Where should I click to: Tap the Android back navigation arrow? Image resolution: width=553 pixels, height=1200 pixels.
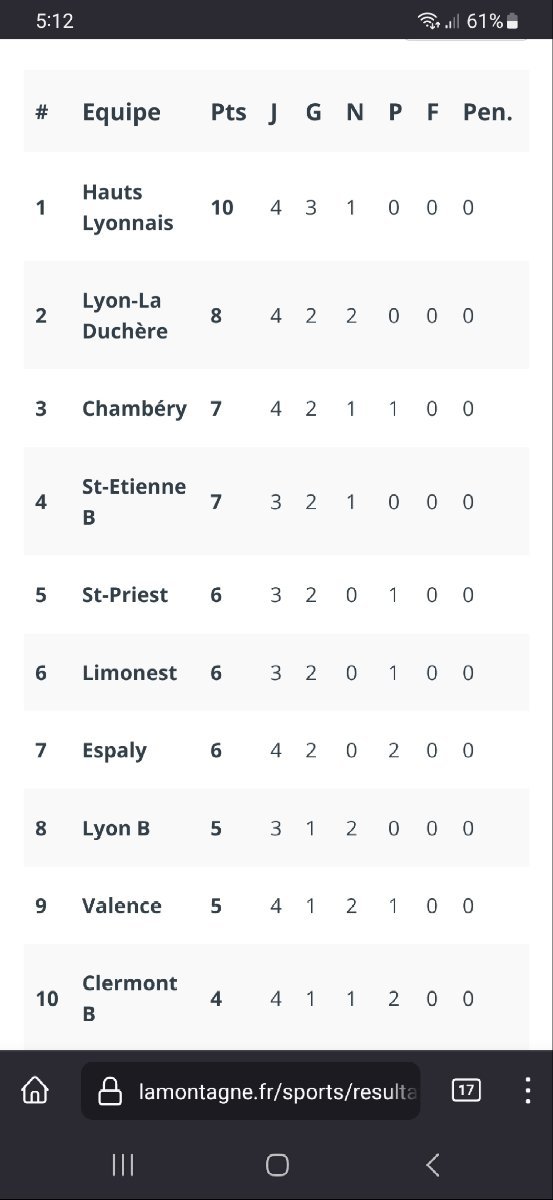point(432,1164)
